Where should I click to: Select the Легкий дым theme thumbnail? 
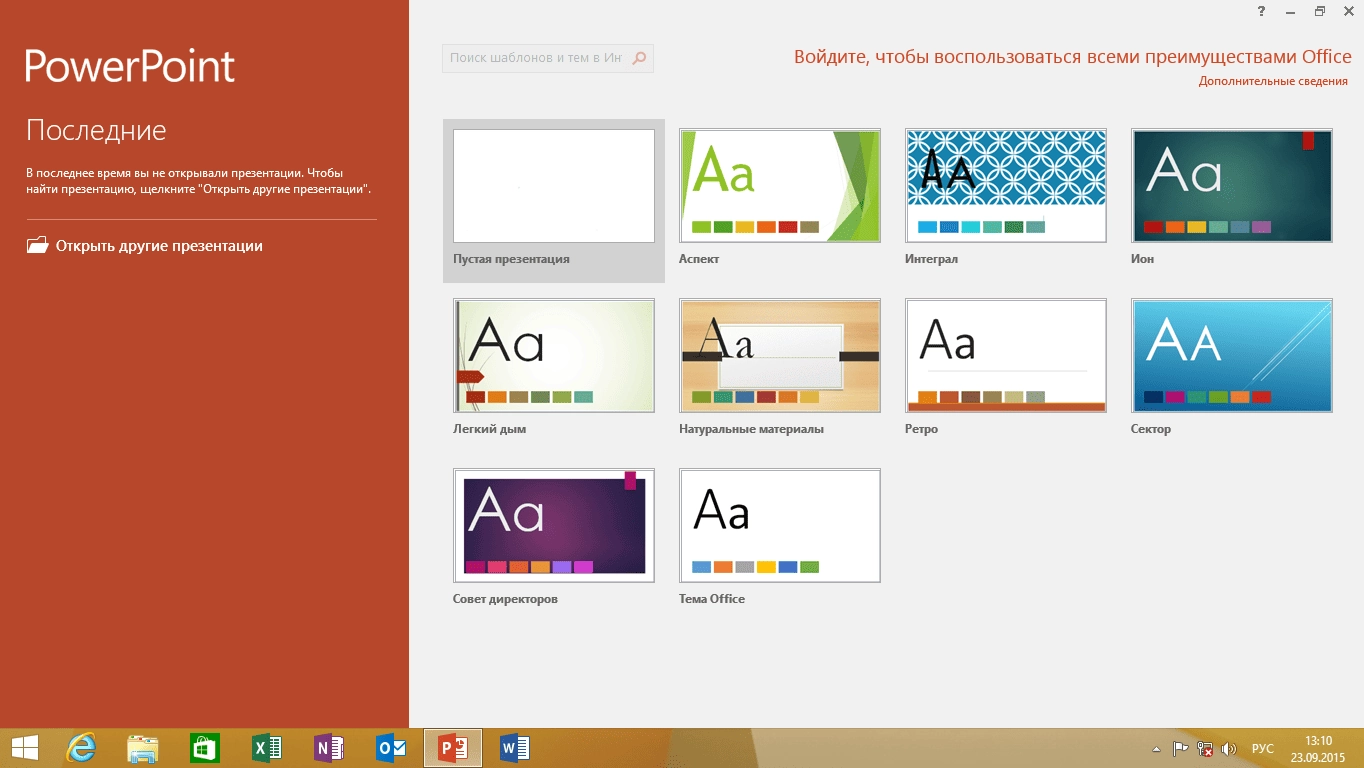[554, 356]
